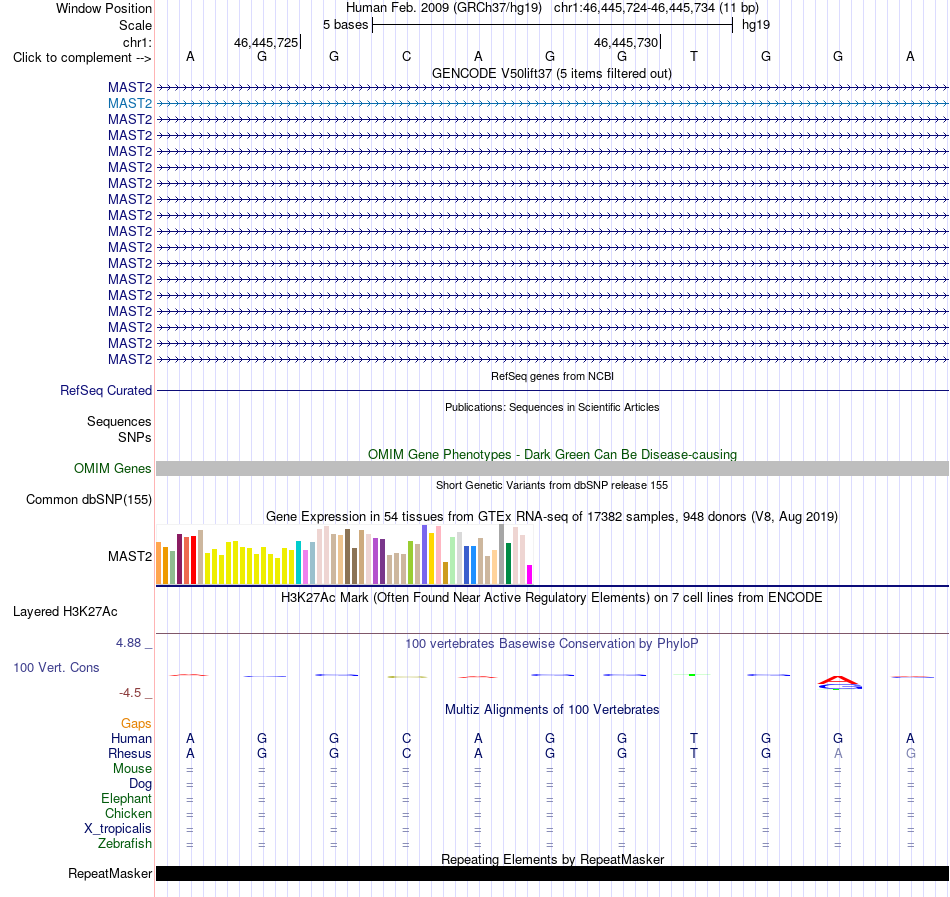Click the RepeatMasker track label

[110, 873]
